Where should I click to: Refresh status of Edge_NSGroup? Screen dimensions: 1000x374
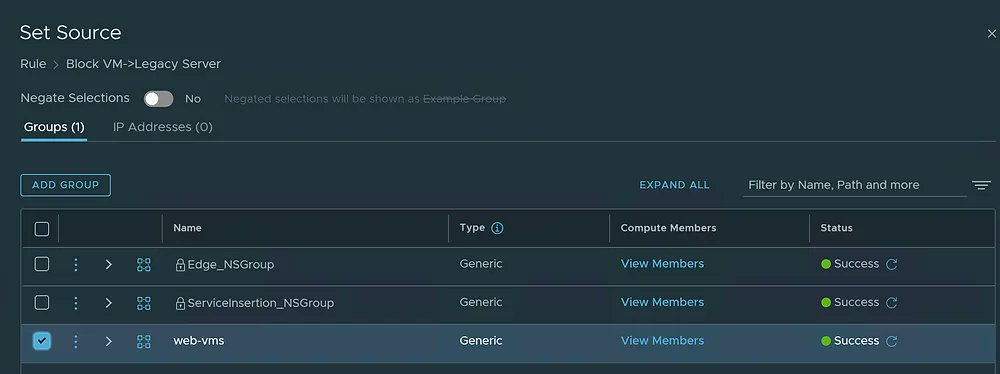pyautogui.click(x=892, y=264)
